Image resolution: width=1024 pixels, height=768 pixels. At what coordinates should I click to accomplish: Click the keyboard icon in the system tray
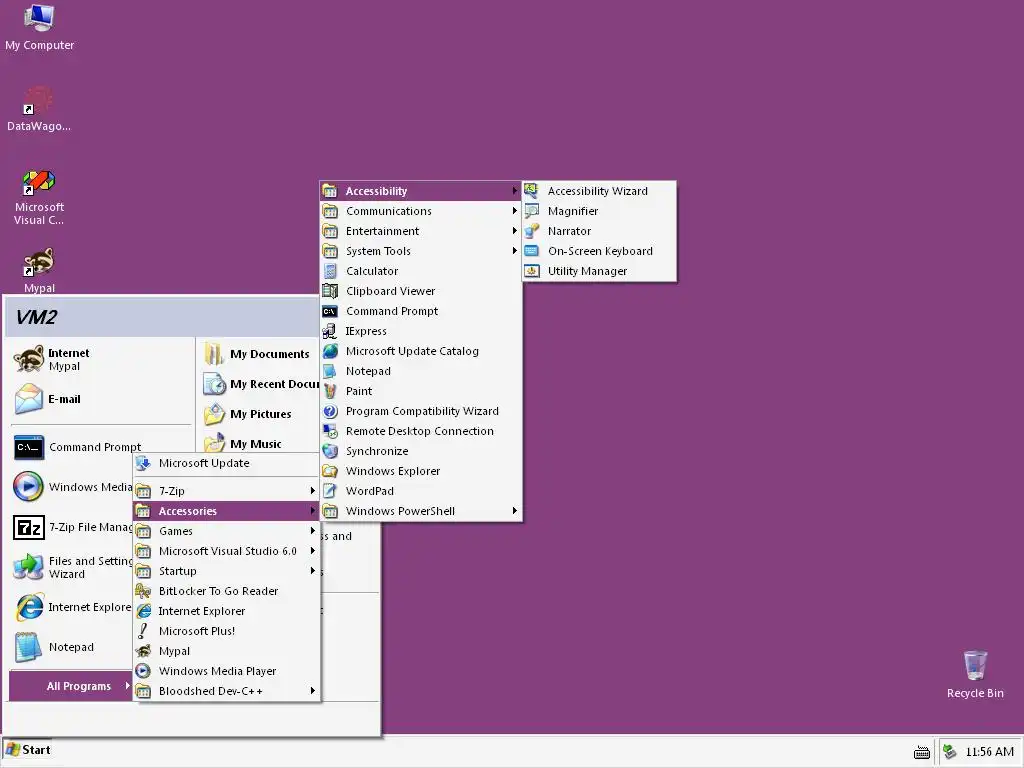921,753
